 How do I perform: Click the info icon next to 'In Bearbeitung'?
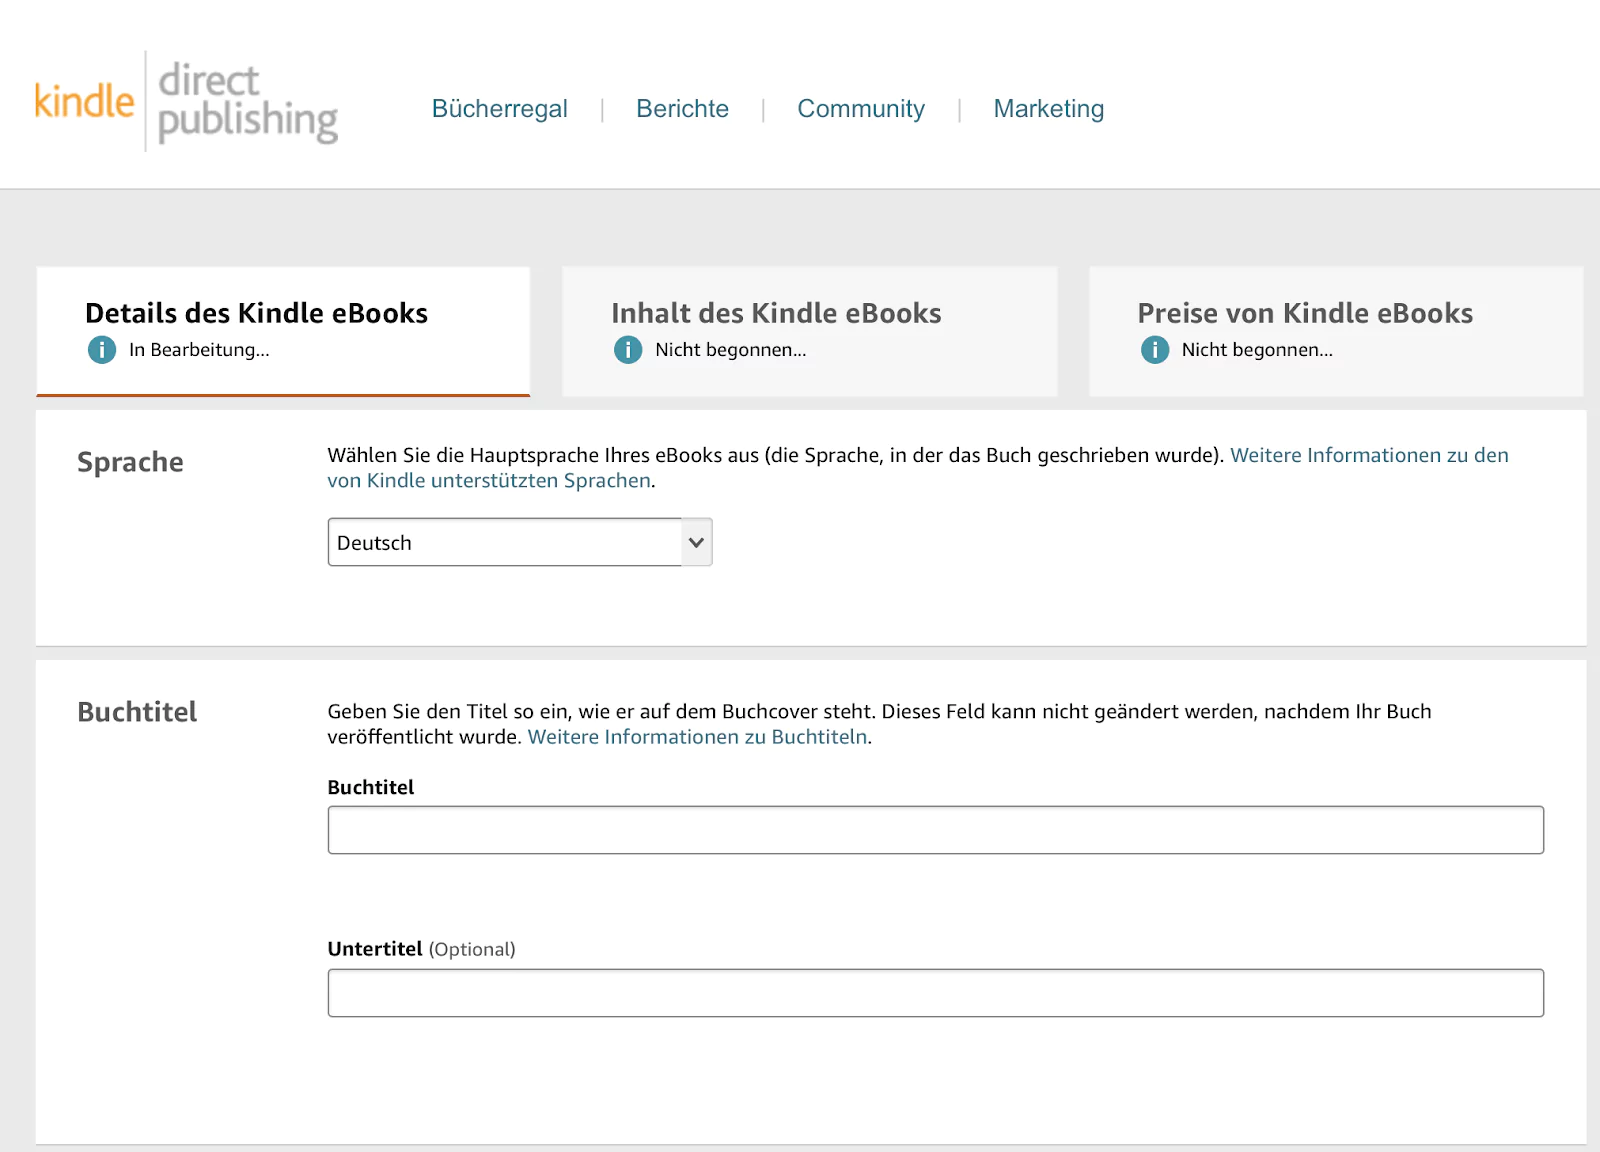click(x=100, y=350)
